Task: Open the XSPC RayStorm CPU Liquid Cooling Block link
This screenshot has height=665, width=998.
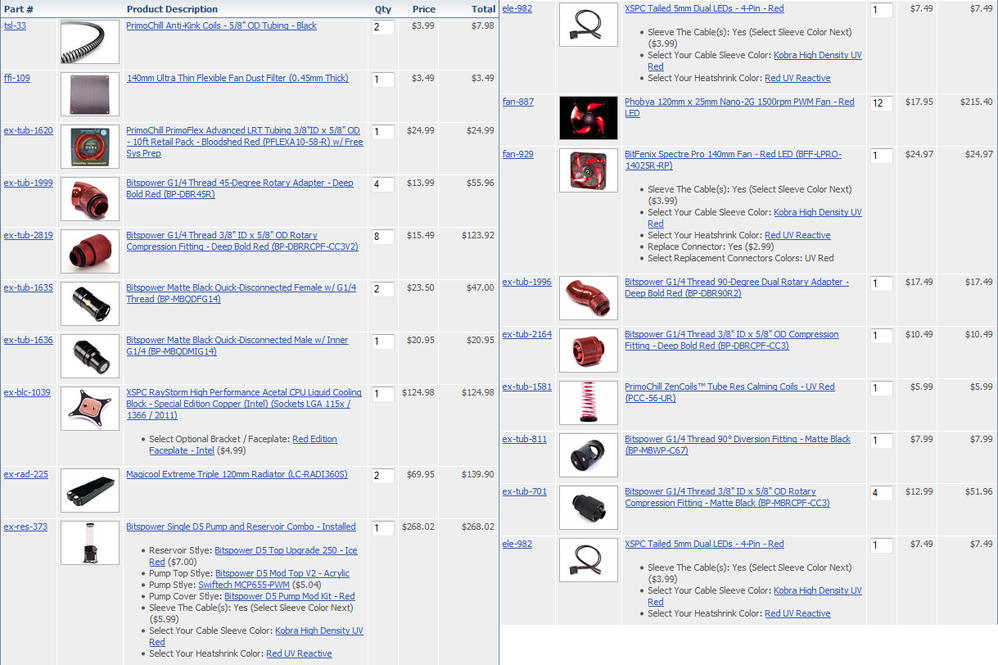Action: [244, 404]
